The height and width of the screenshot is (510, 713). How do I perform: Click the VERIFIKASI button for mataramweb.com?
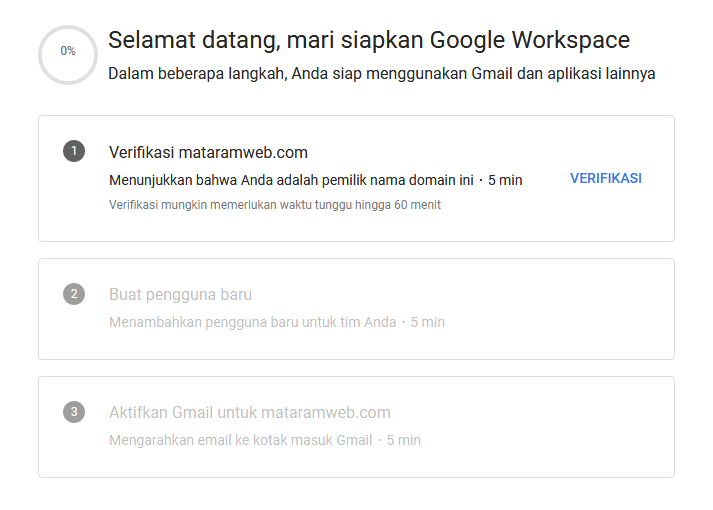pyautogui.click(x=606, y=178)
